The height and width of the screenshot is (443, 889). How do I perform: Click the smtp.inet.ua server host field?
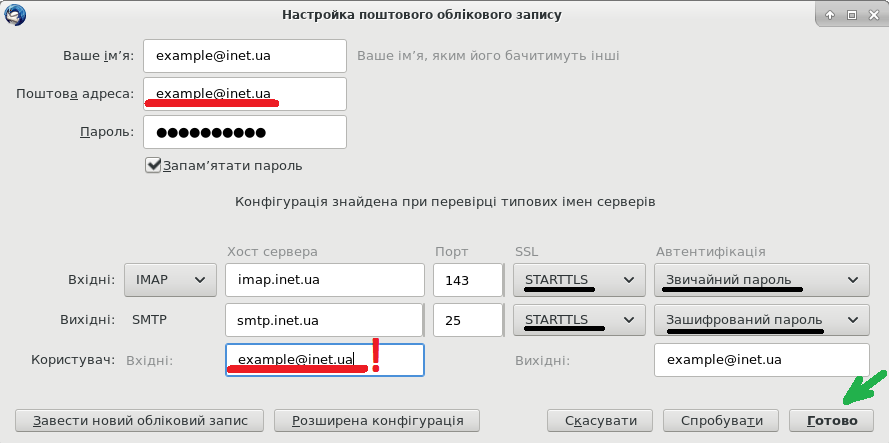(x=325, y=320)
